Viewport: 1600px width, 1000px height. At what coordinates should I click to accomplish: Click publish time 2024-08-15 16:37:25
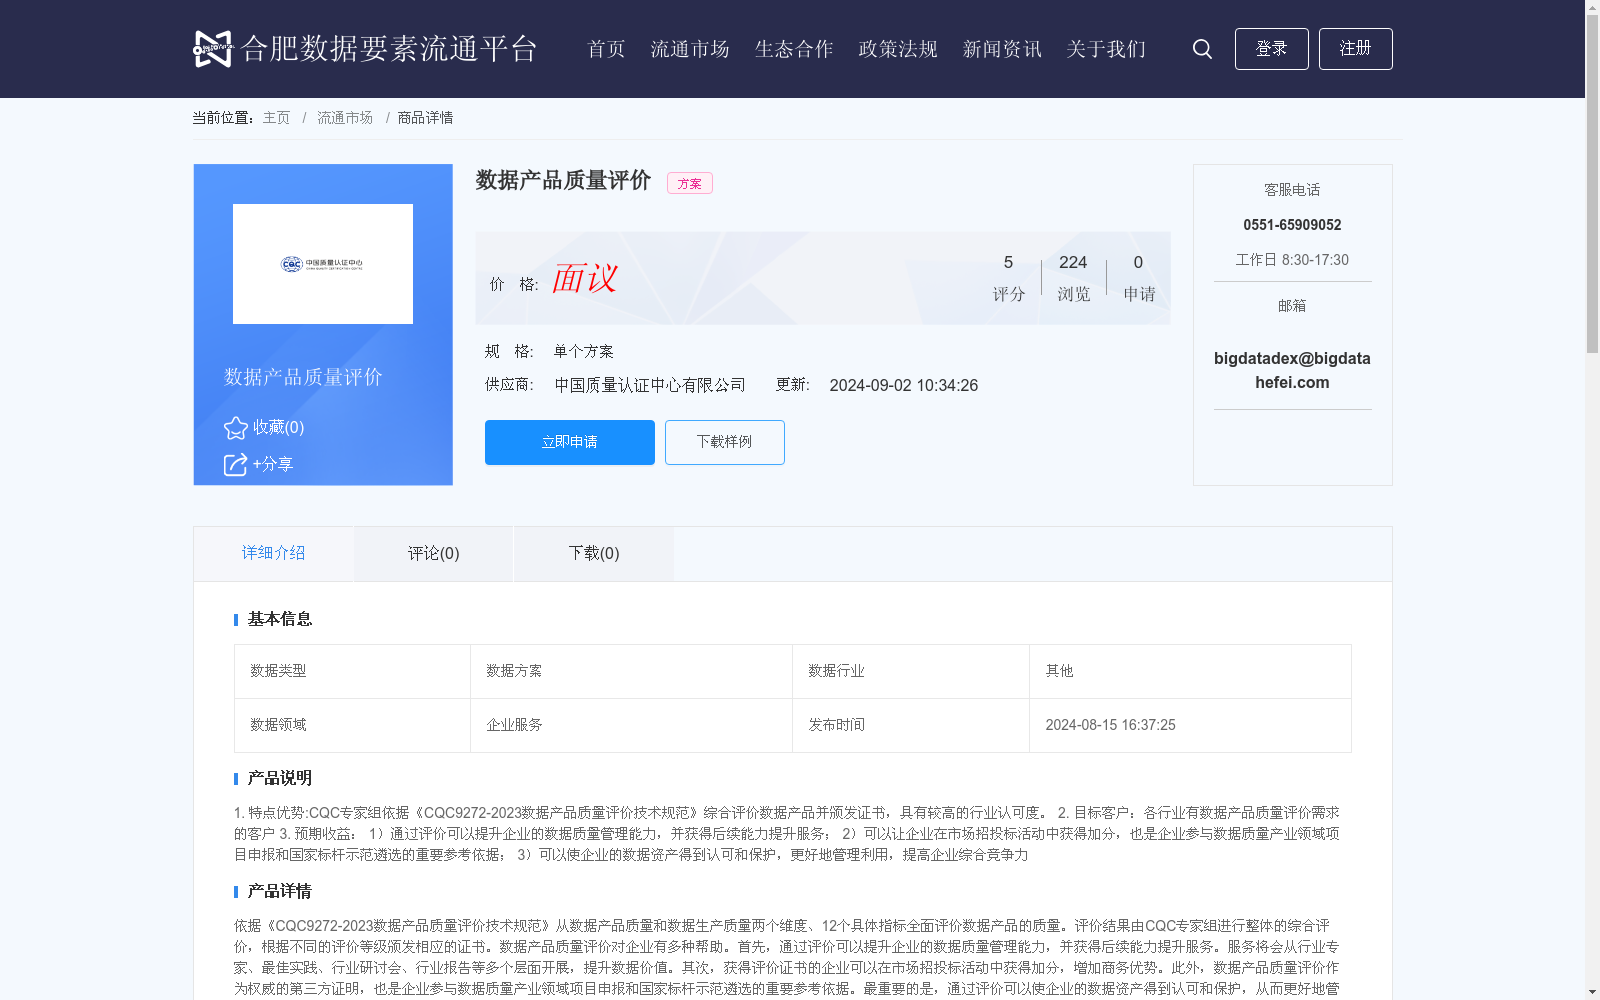(x=1110, y=725)
